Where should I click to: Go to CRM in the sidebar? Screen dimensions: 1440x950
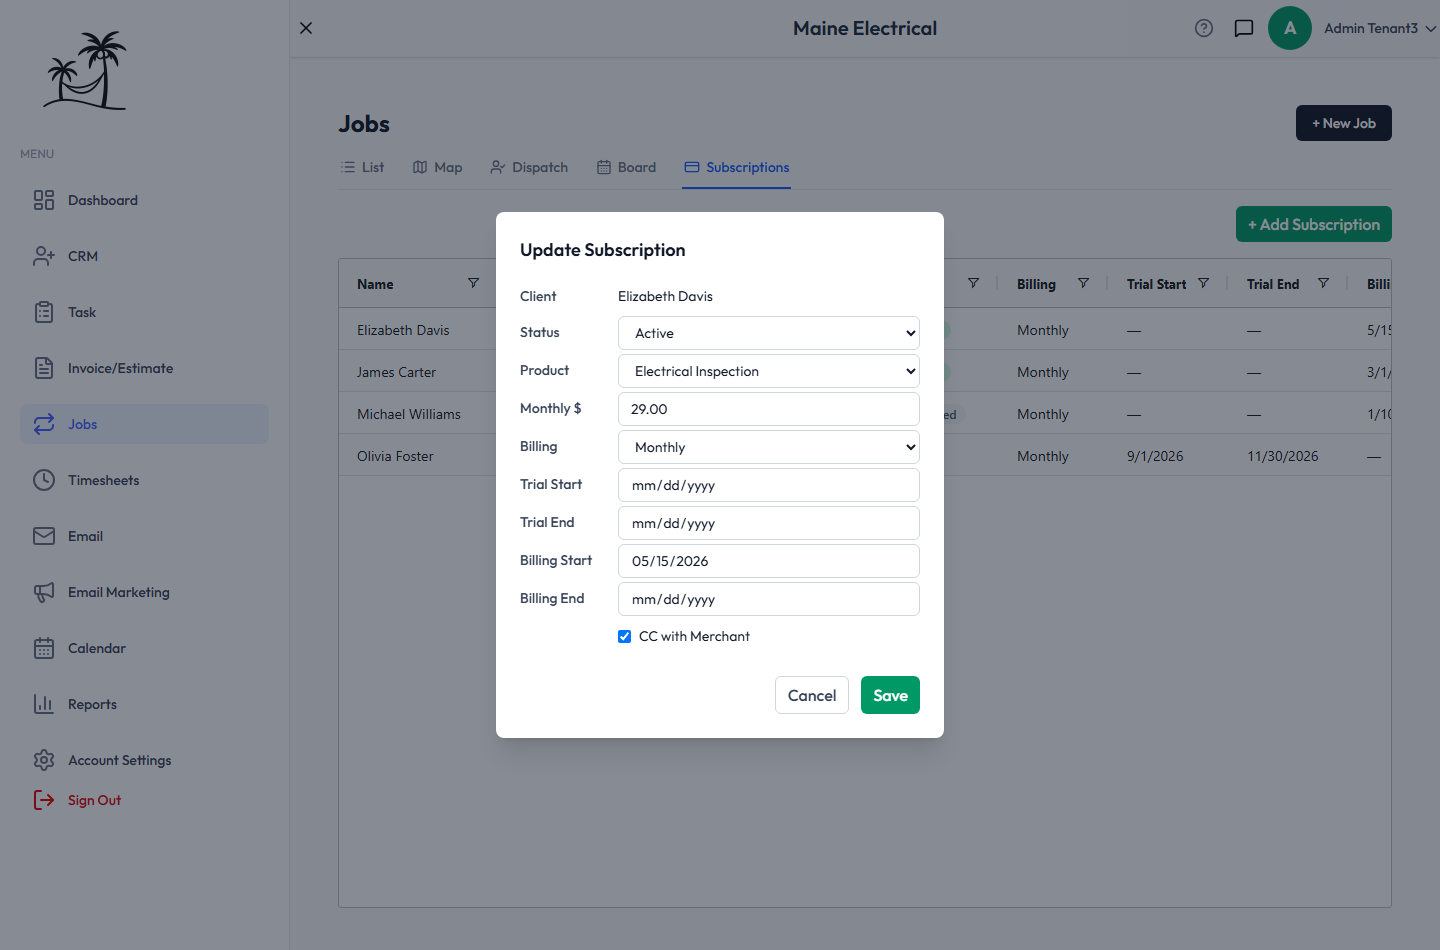click(144, 256)
